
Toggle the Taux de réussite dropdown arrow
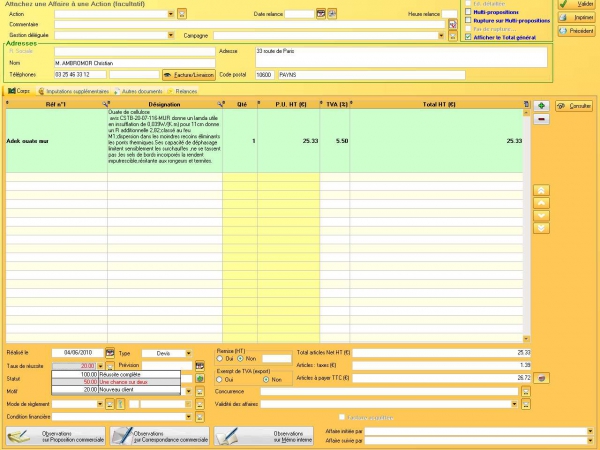pos(100,366)
